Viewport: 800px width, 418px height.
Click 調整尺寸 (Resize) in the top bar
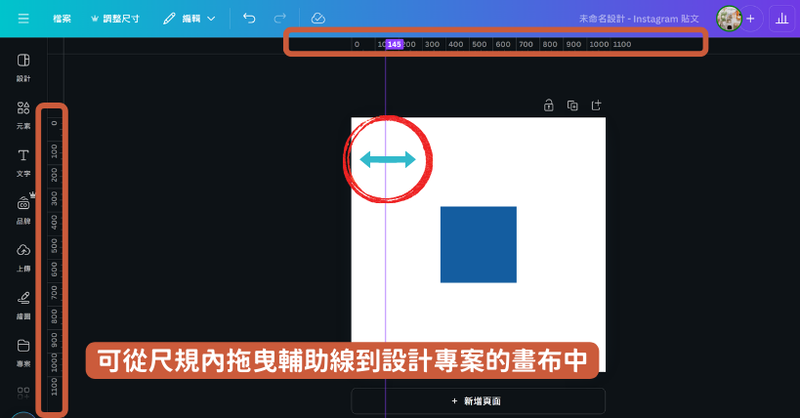coord(116,18)
